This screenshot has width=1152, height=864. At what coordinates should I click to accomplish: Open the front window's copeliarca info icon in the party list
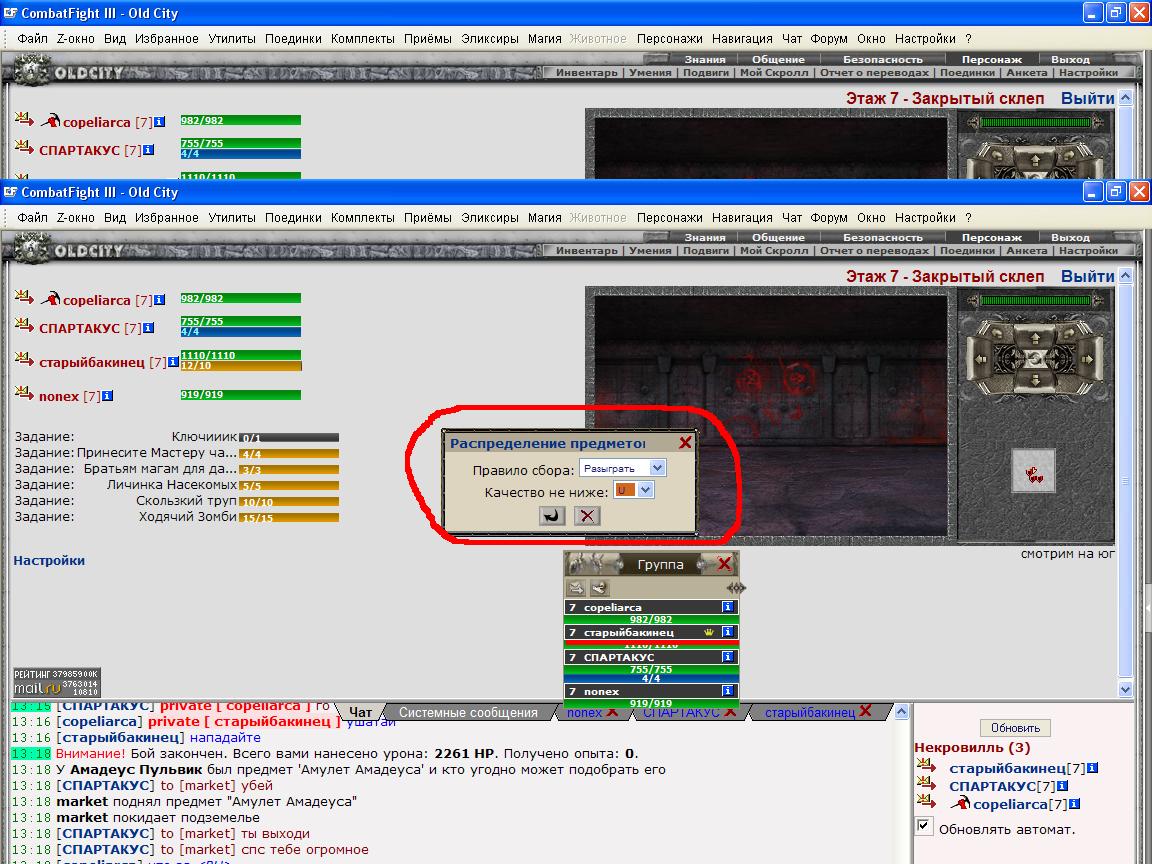pyautogui.click(x=159, y=300)
